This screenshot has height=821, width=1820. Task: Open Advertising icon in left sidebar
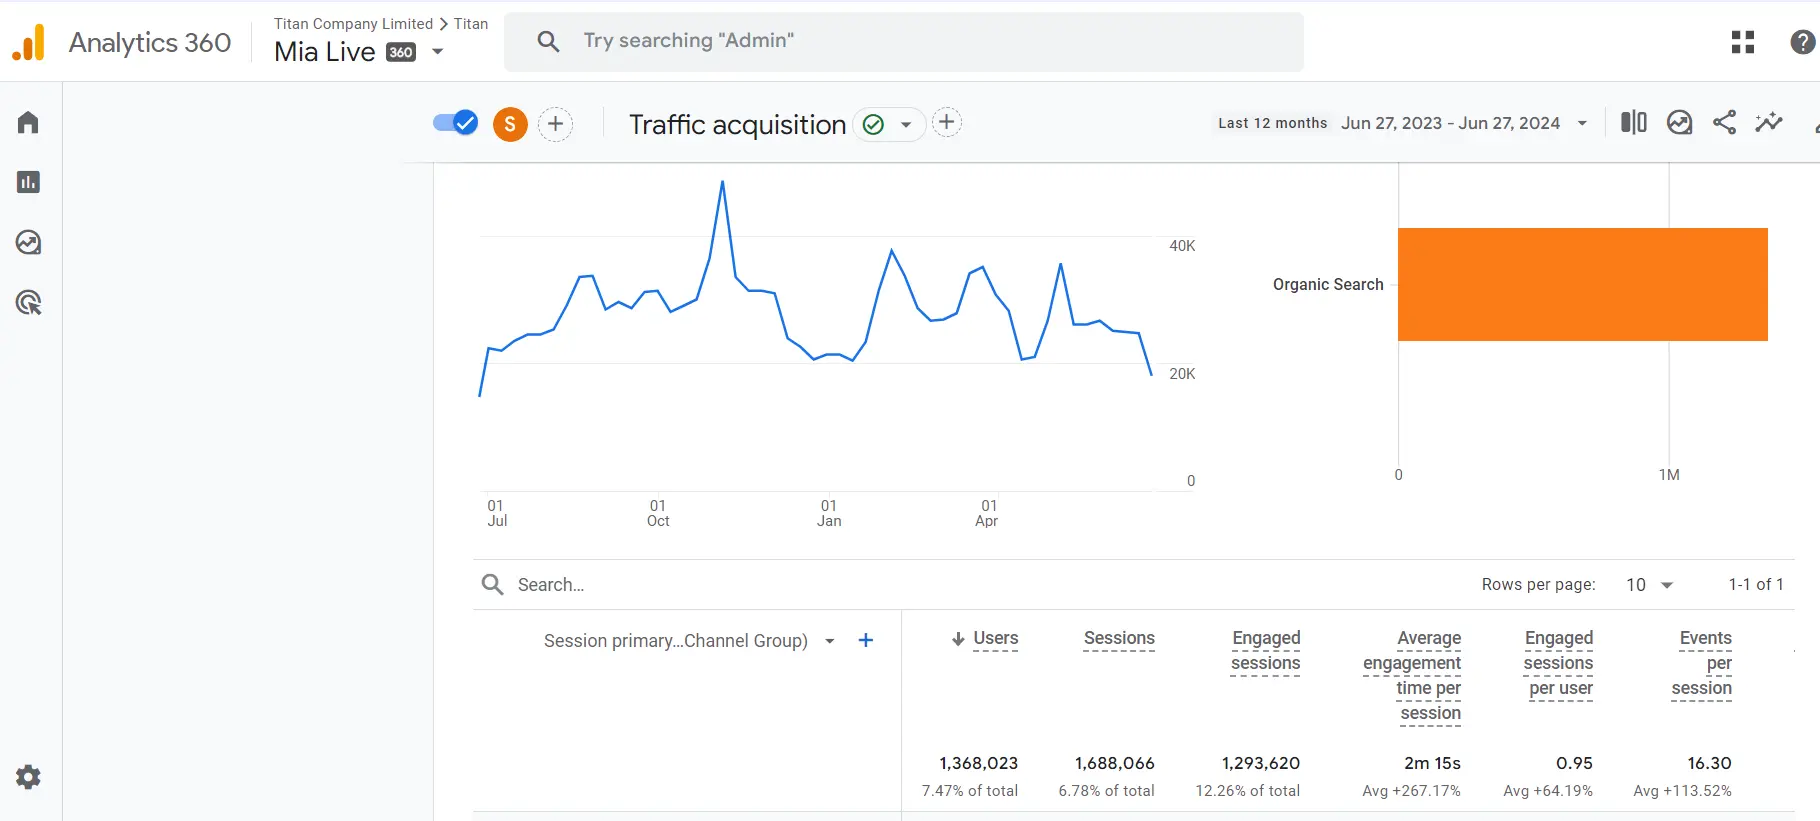(28, 302)
